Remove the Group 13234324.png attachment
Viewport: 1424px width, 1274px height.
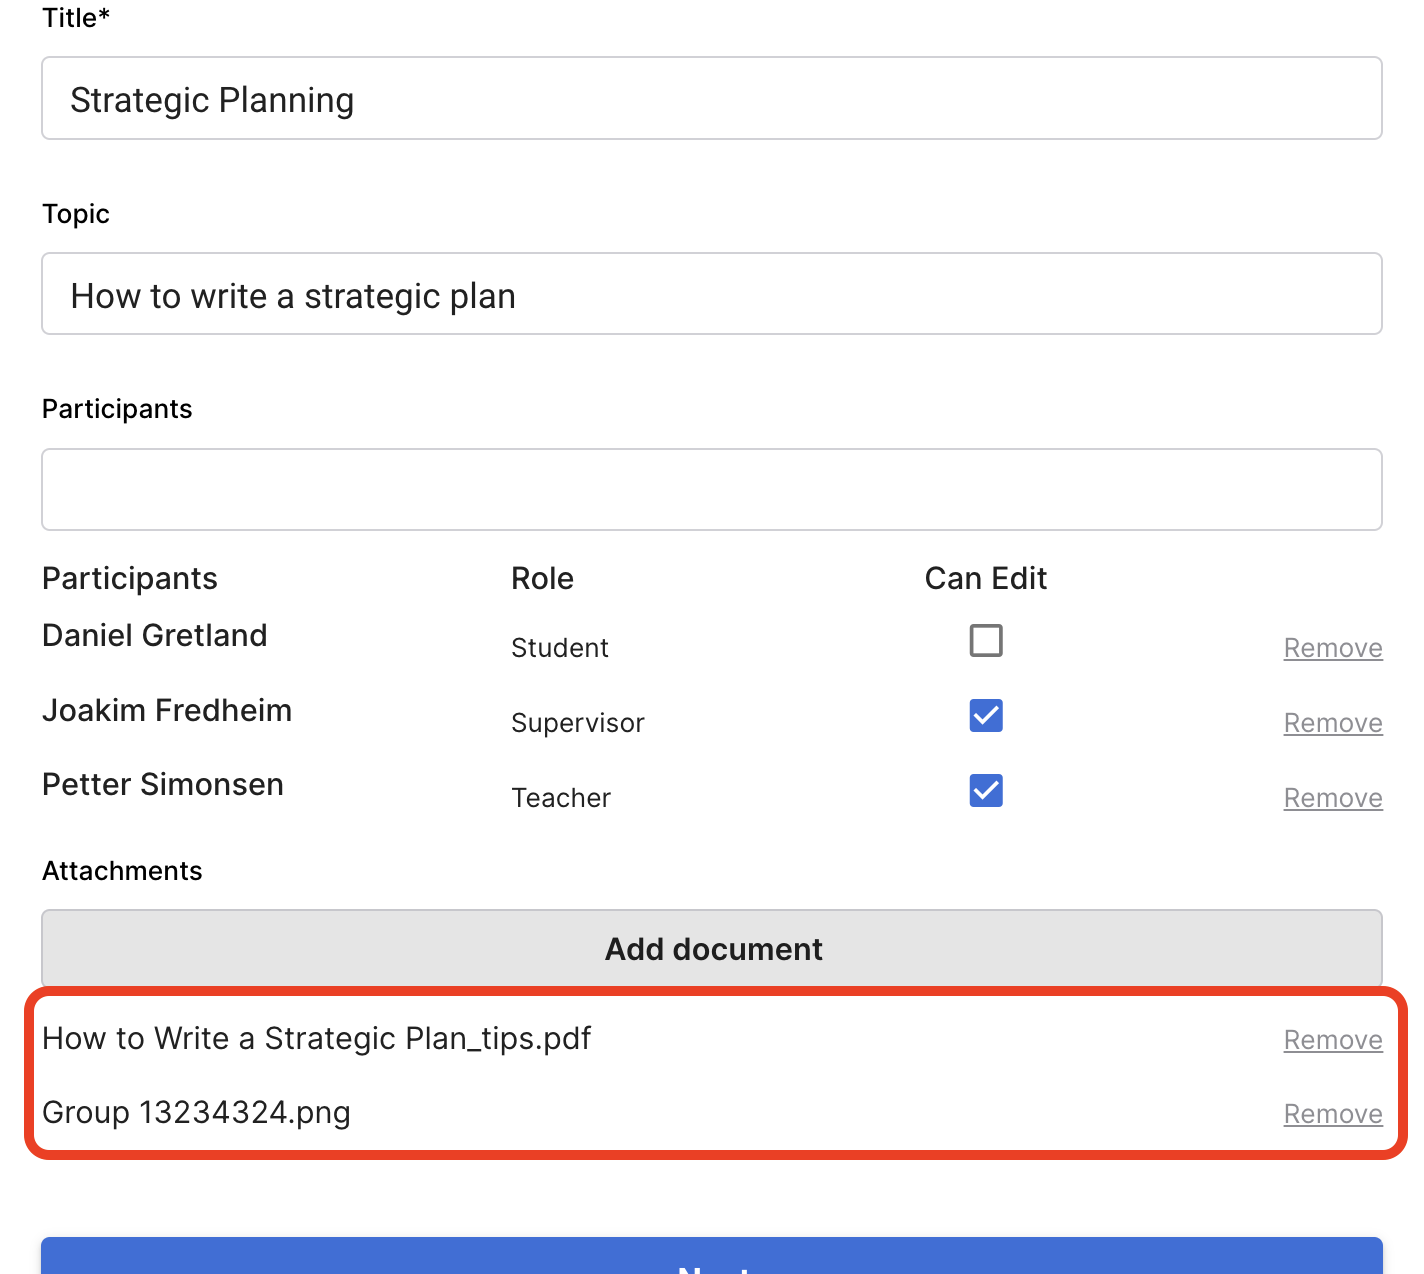[1332, 1114]
